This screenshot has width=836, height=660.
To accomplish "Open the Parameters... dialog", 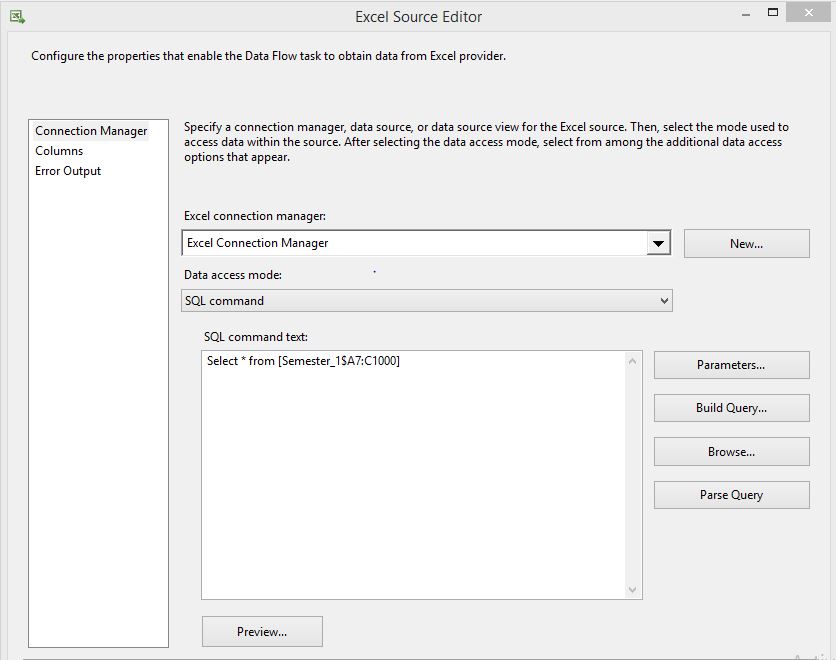I will (732, 365).
